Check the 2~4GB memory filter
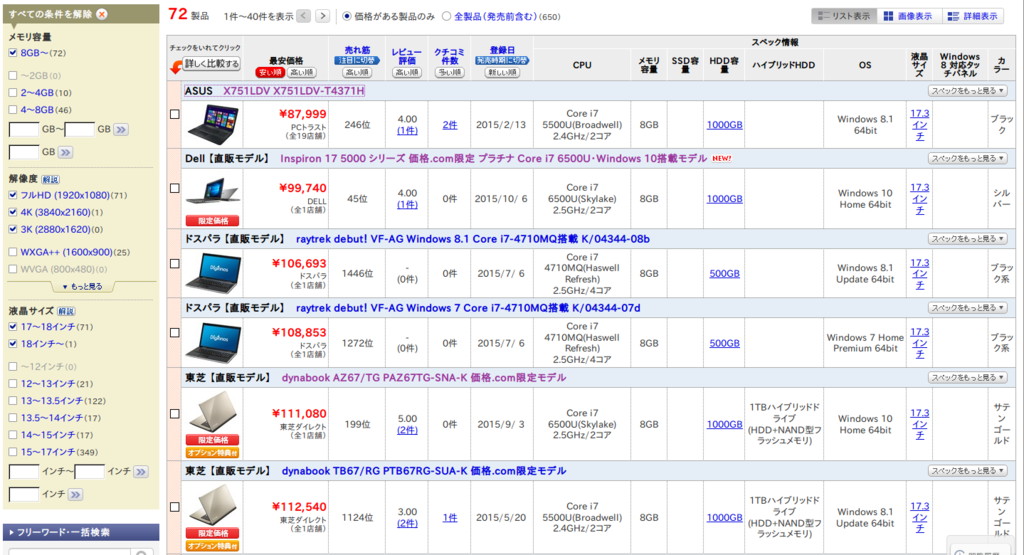This screenshot has height=555, width=1024. tap(13, 93)
